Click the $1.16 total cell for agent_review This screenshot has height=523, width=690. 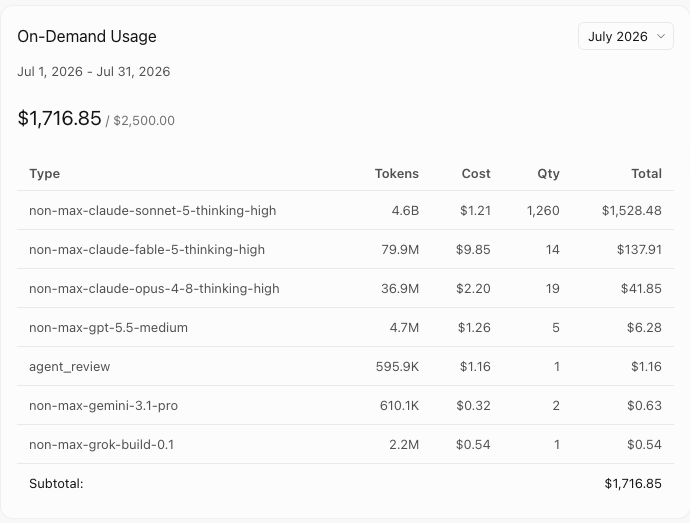point(646,367)
